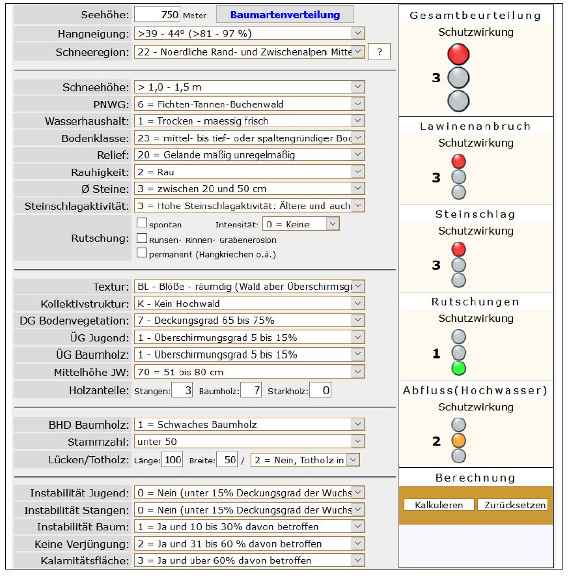Open the Schneeregion help question-mark button
The height and width of the screenshot is (576, 569).
[x=379, y=52]
